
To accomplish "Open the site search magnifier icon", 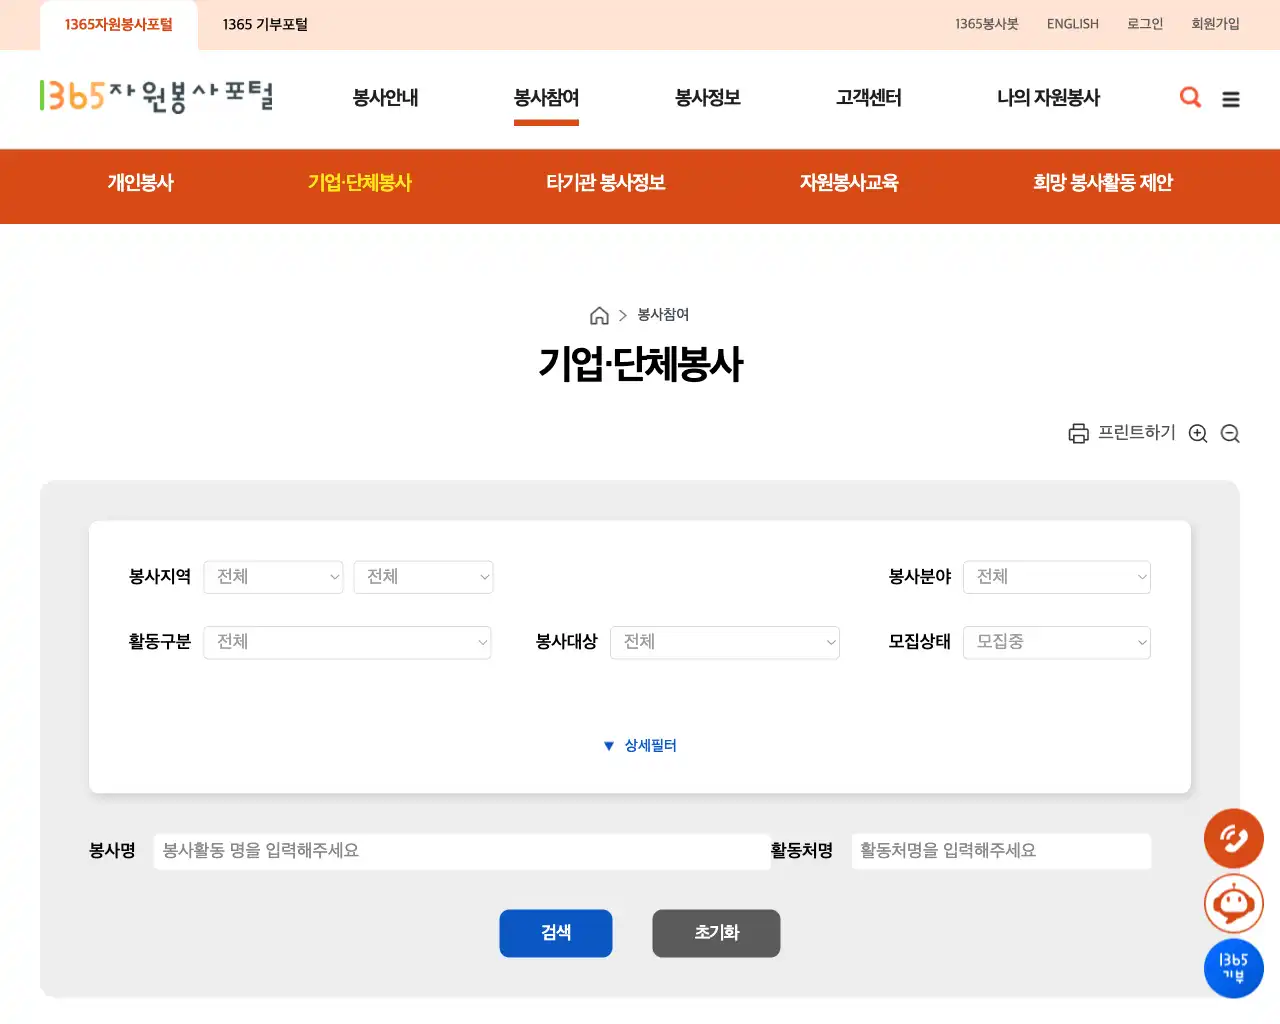I will click(x=1190, y=98).
